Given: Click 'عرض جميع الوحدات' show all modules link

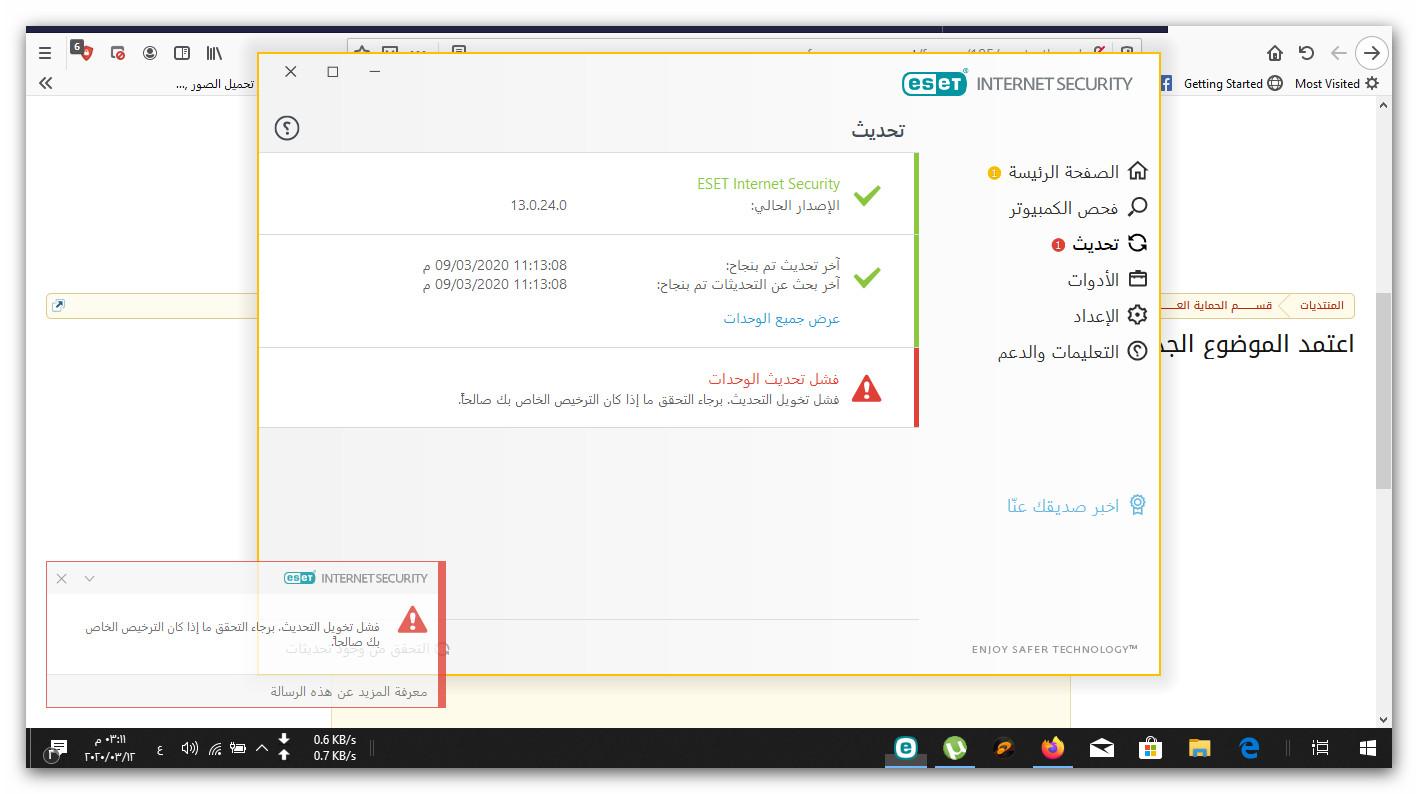Looking at the screenshot, I should [782, 318].
